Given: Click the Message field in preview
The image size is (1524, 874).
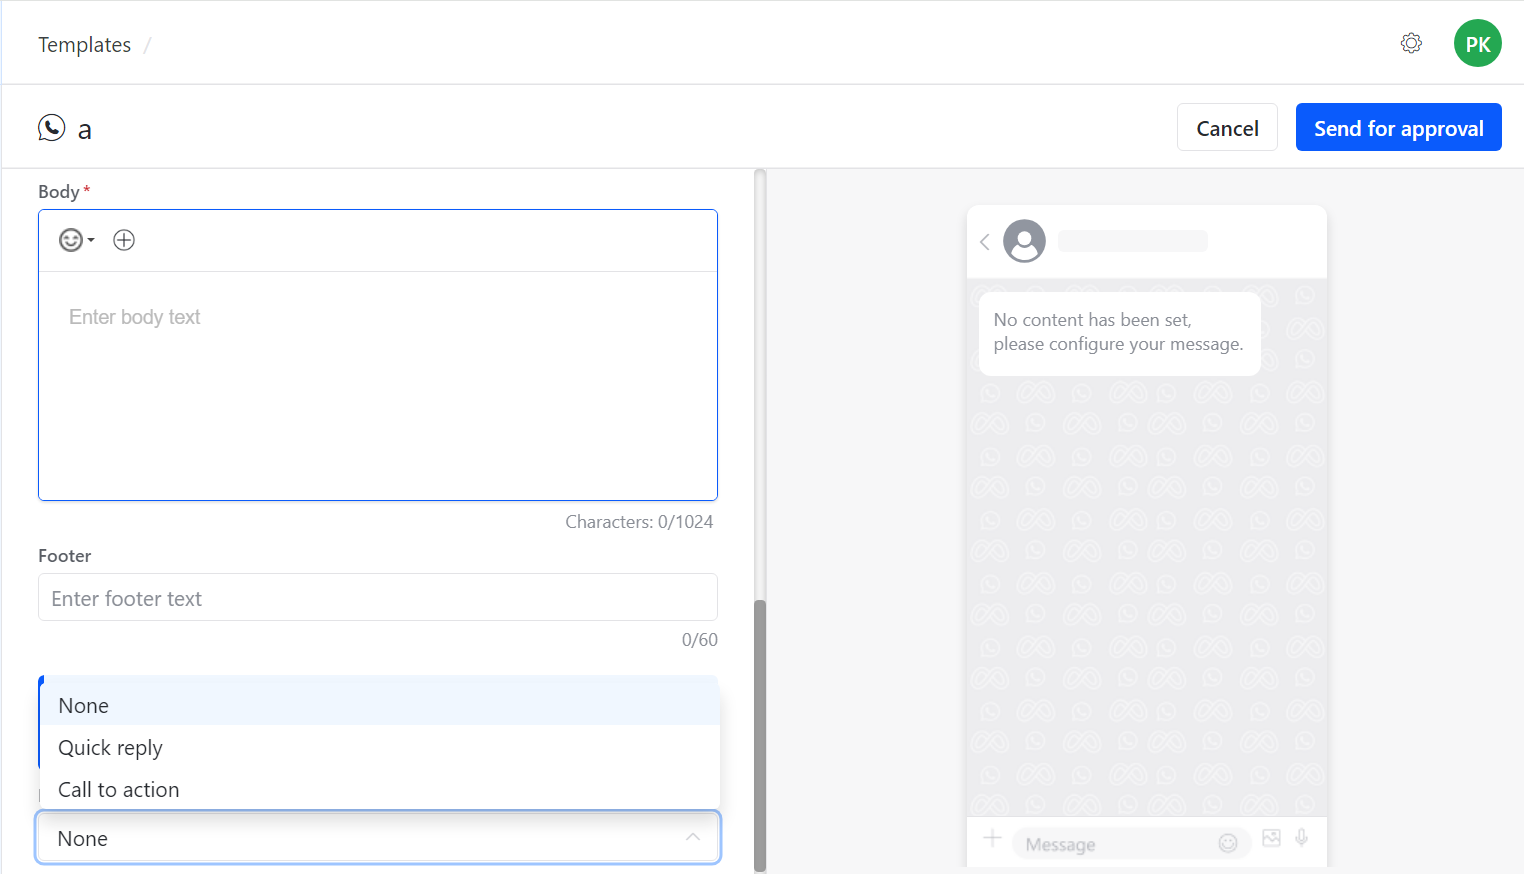Looking at the screenshot, I should tap(1129, 844).
